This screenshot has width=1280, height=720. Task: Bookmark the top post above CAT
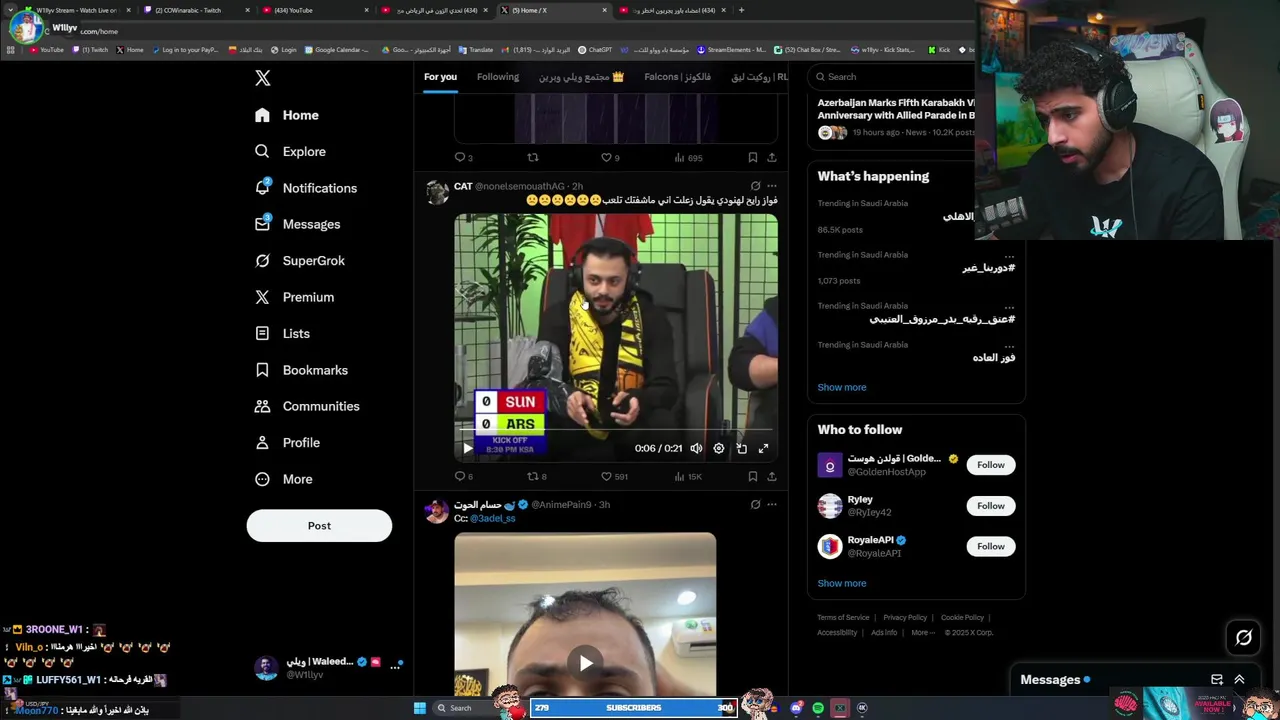(x=753, y=157)
